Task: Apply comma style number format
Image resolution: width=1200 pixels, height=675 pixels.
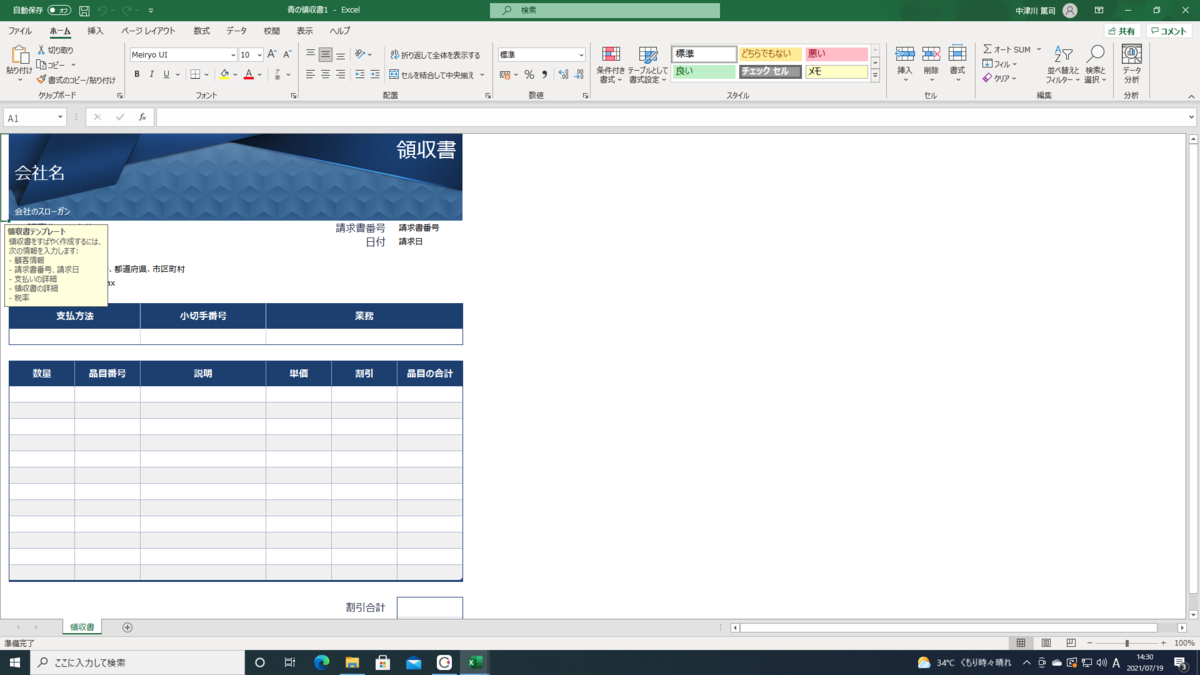Action: (544, 75)
